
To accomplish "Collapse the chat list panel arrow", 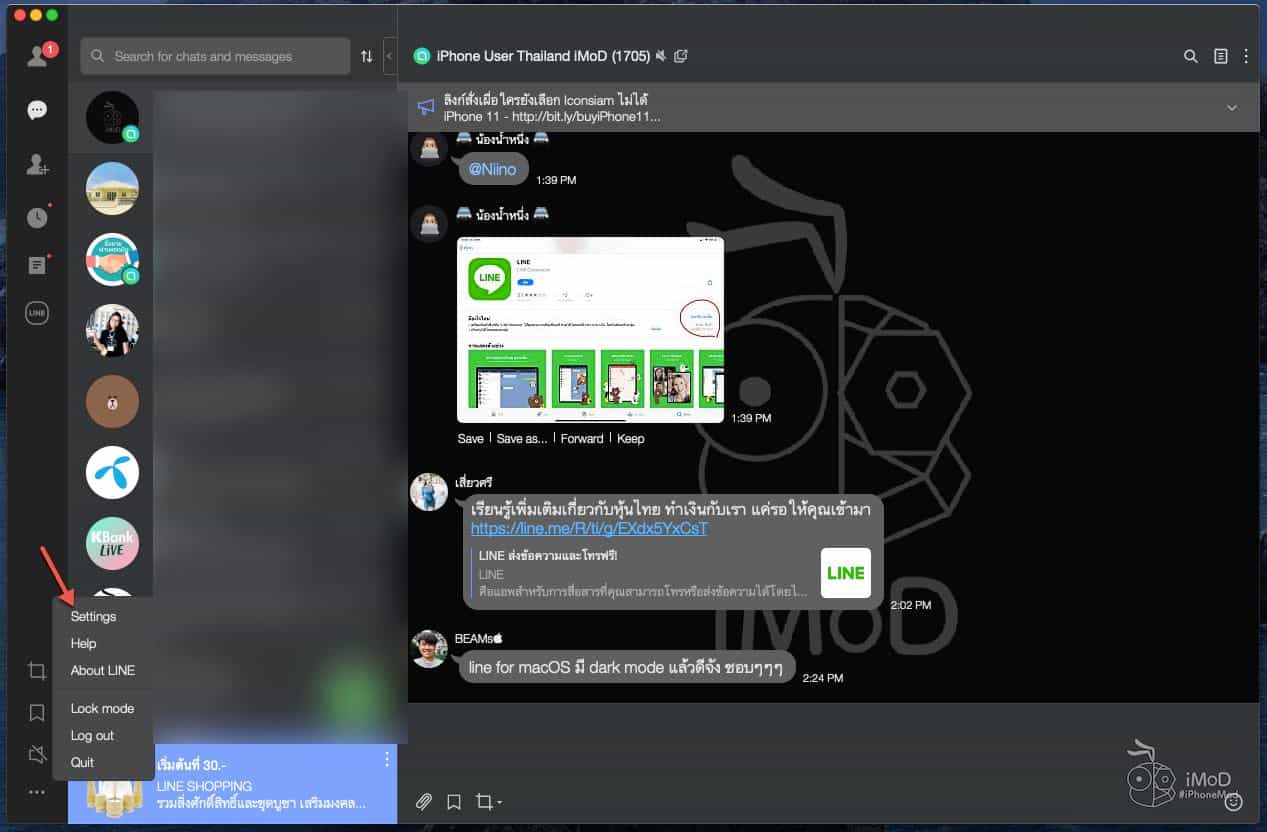I will point(389,57).
